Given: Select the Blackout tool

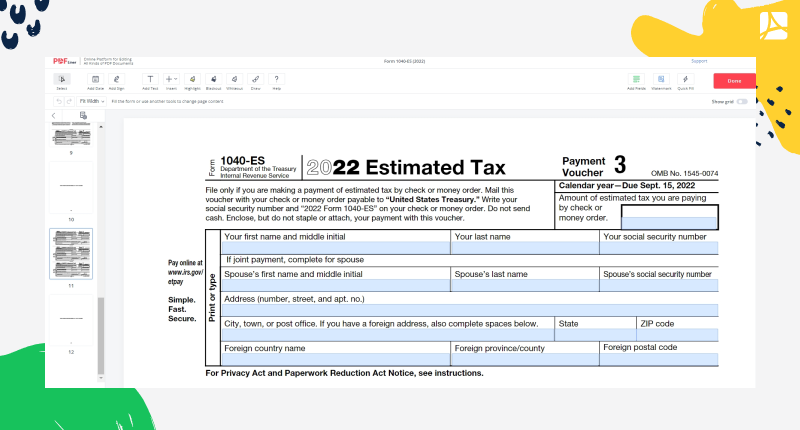Looking at the screenshot, I should (213, 82).
